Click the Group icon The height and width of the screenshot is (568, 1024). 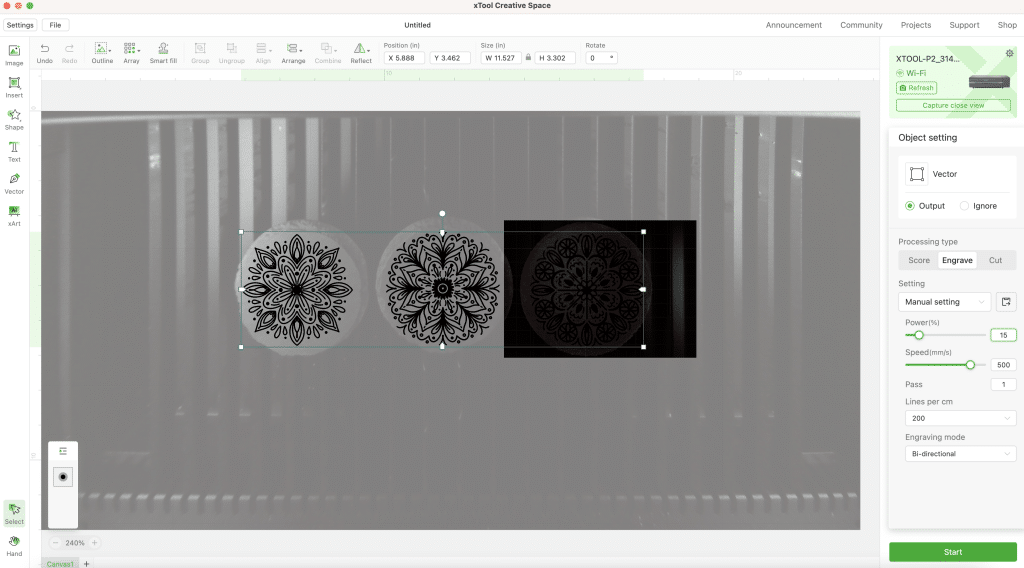[x=200, y=54]
